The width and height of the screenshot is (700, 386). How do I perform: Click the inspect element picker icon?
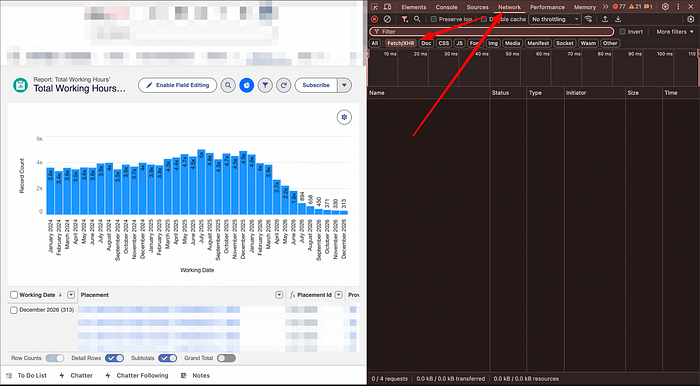[x=375, y=7]
